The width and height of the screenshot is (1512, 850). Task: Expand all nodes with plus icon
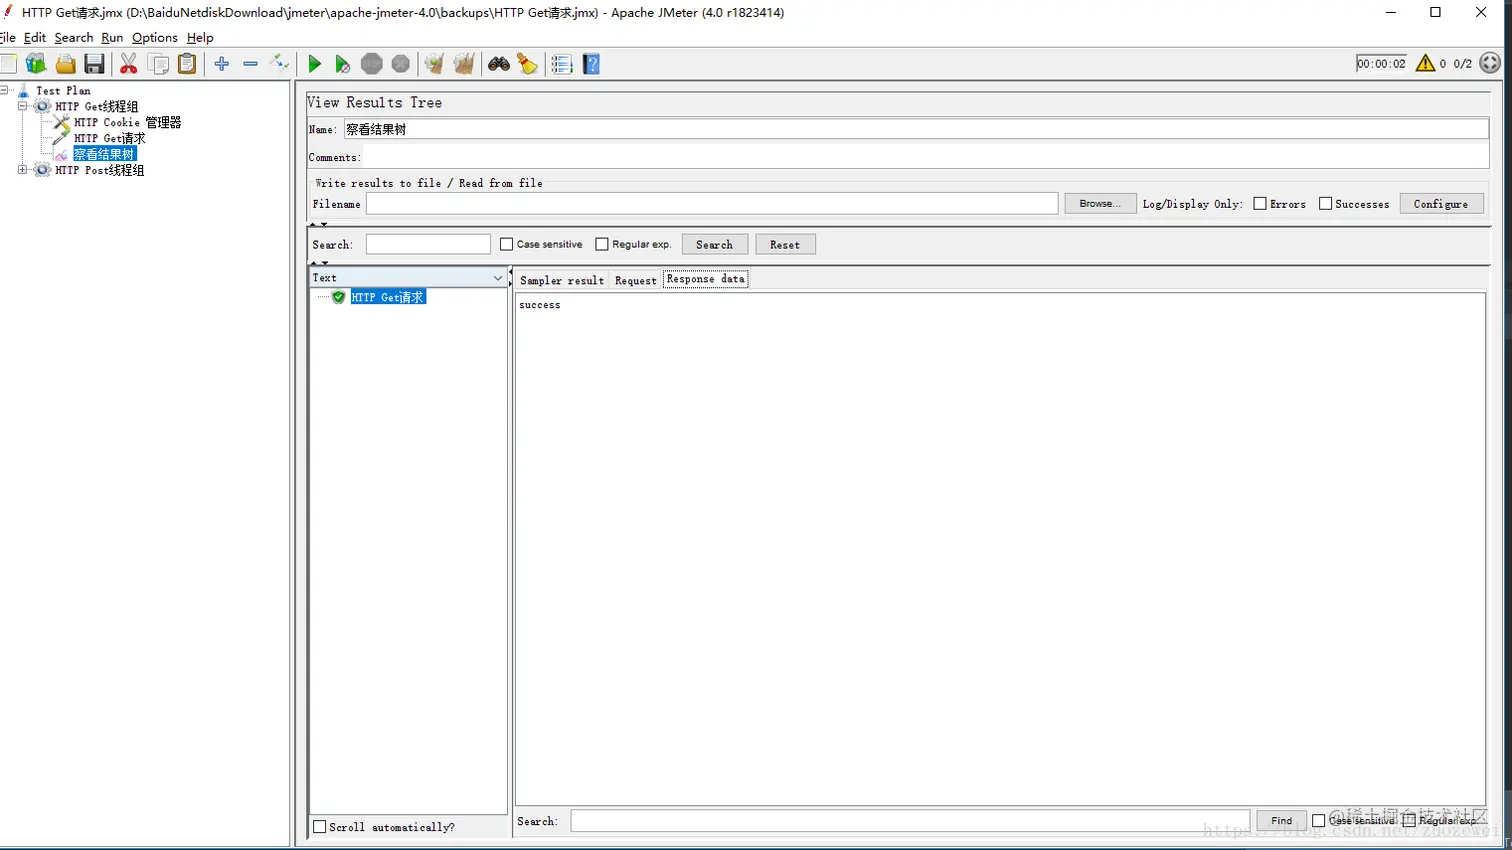[222, 64]
